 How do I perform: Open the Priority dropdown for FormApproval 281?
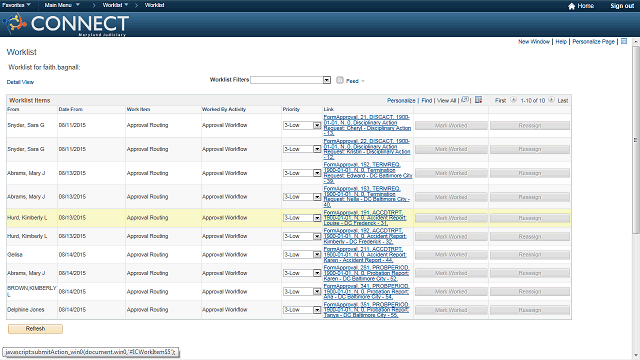pos(302,273)
